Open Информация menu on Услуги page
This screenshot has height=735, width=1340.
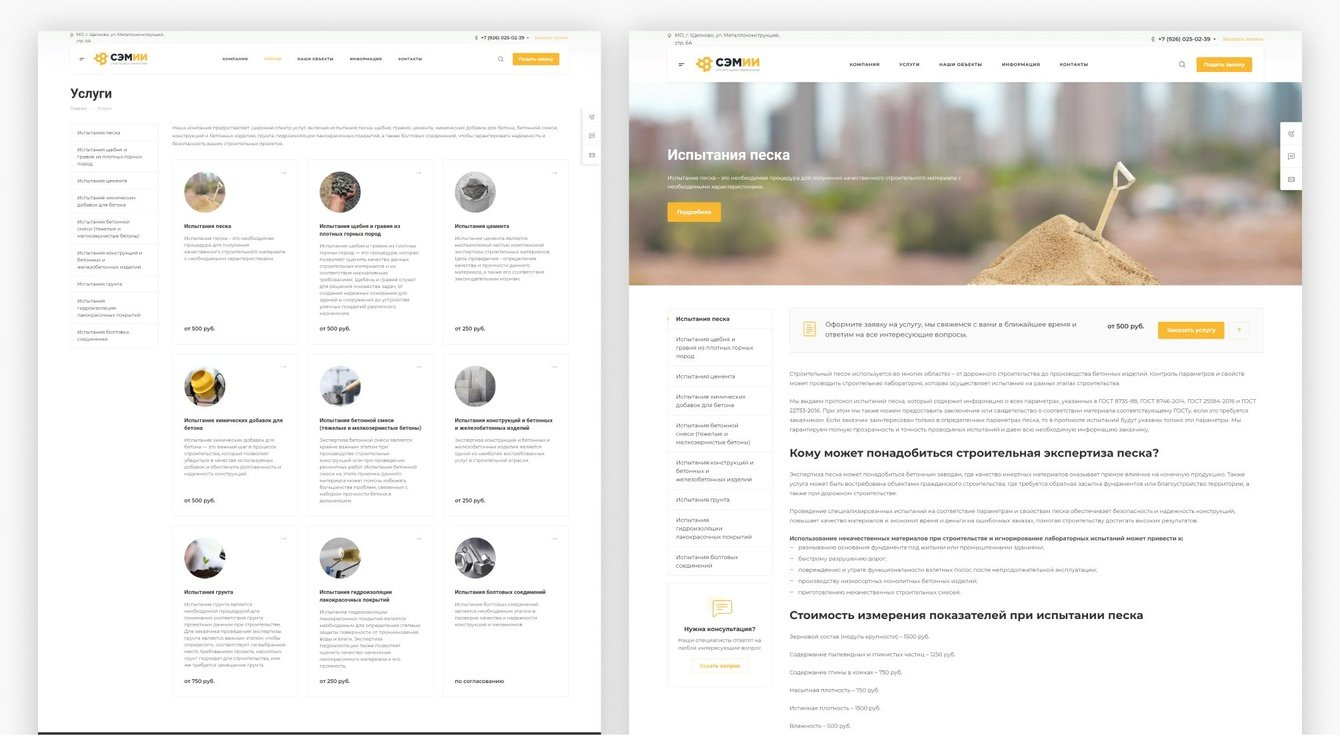(x=366, y=59)
